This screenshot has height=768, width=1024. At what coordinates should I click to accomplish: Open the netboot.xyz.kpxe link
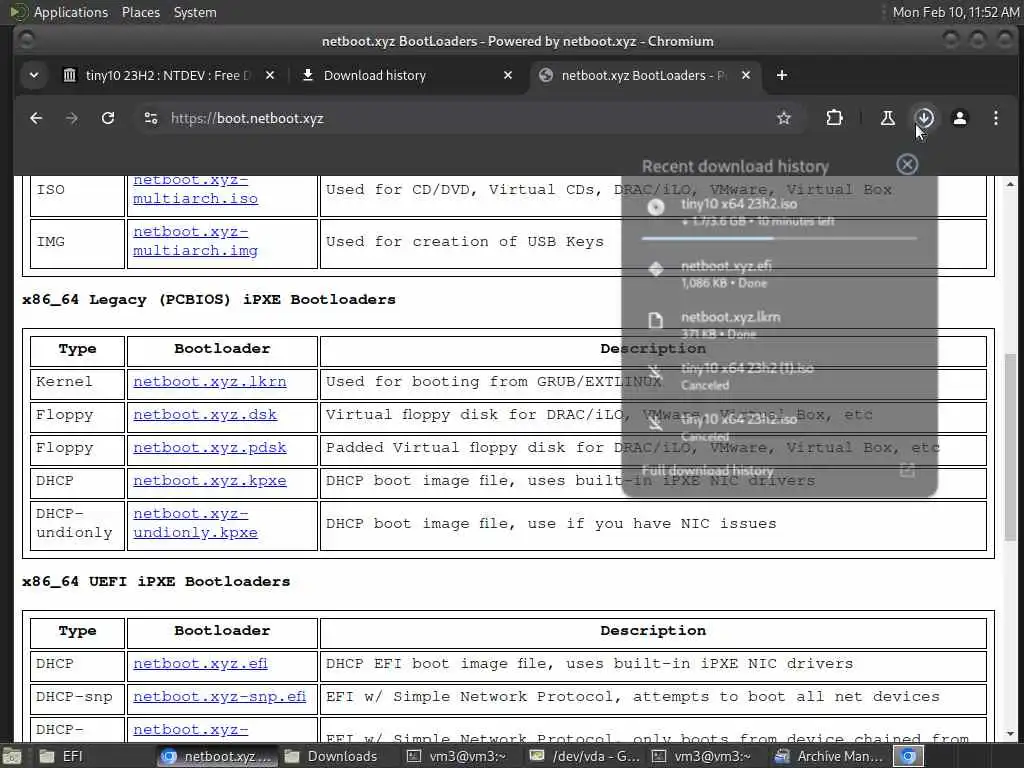(210, 481)
